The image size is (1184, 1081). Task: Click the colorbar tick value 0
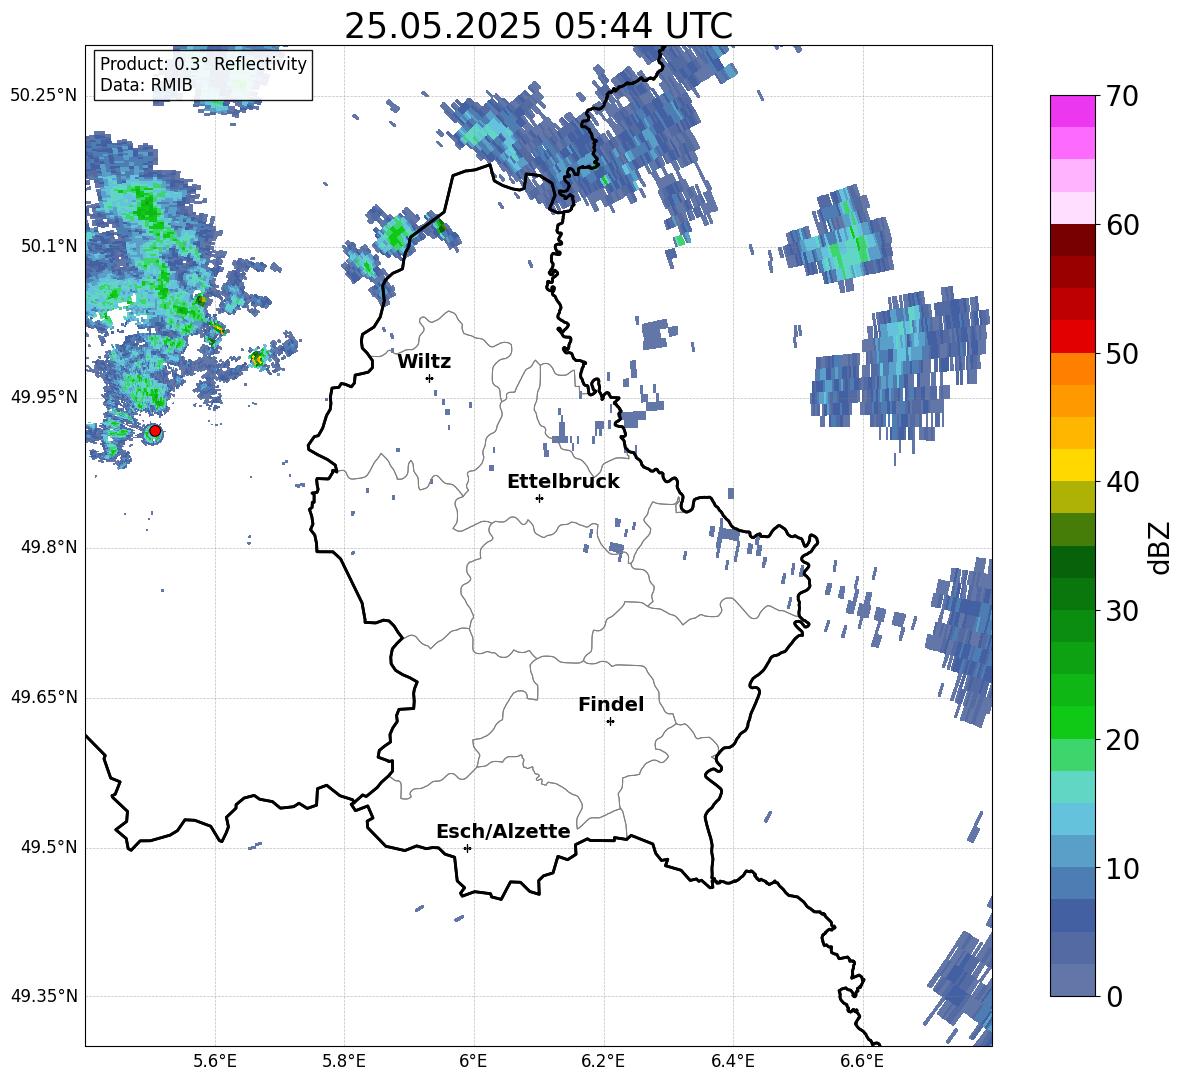(1114, 997)
